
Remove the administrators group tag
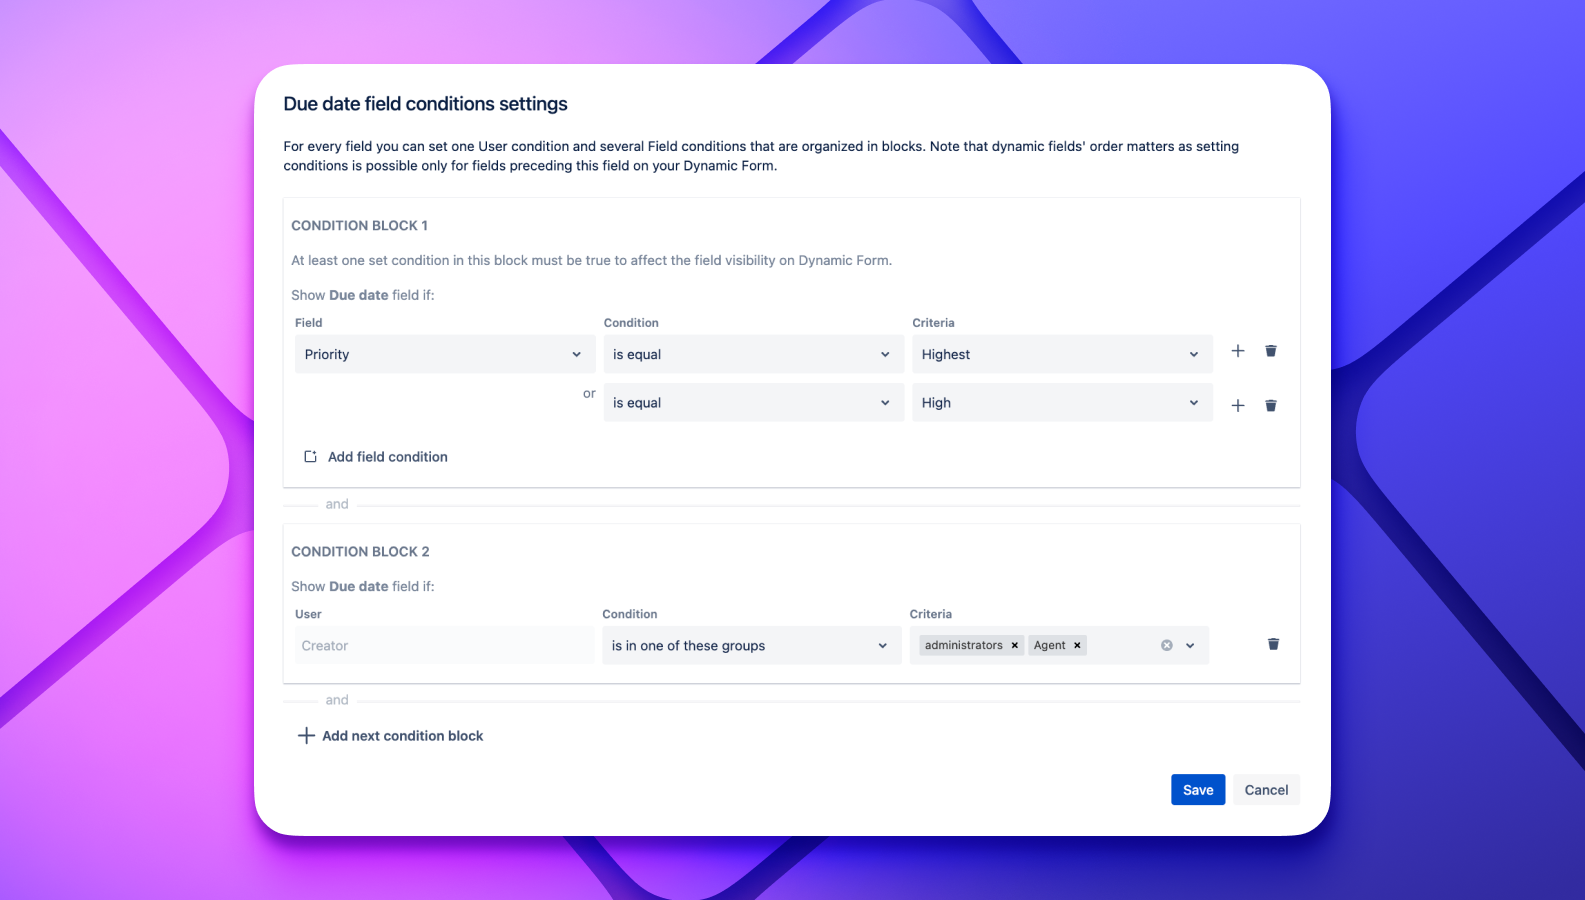pyautogui.click(x=1015, y=646)
